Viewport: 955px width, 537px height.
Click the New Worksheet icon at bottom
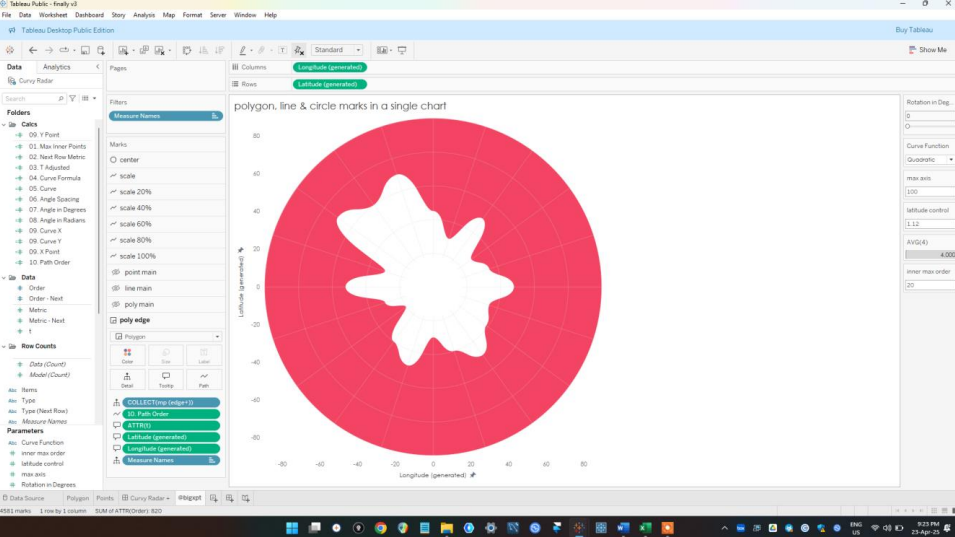pyautogui.click(x=213, y=497)
